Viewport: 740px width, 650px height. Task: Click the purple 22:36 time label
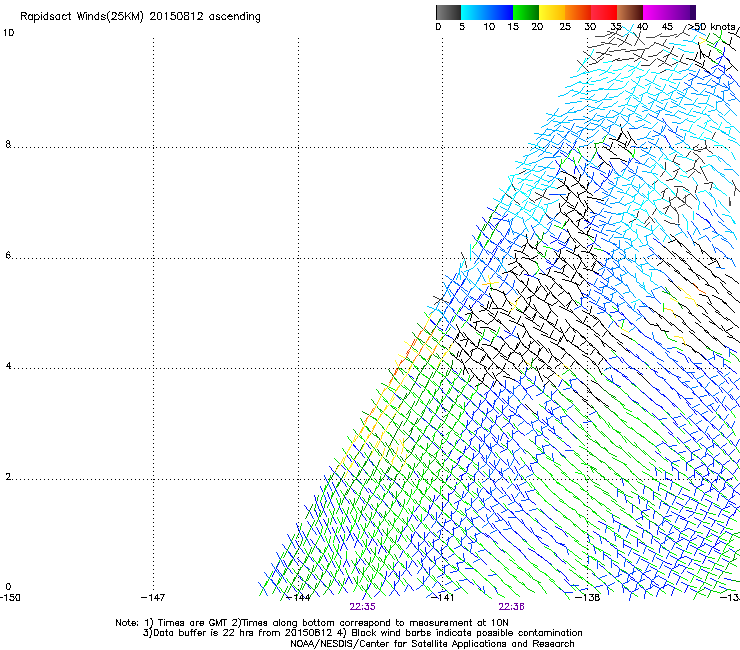pyautogui.click(x=512, y=607)
